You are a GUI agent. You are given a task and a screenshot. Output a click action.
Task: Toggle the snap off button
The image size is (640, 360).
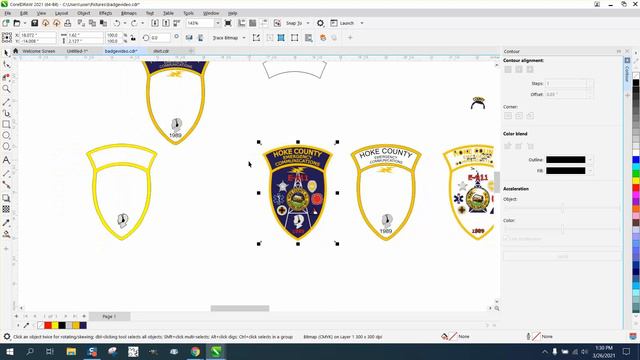pyautogui.click(x=277, y=23)
